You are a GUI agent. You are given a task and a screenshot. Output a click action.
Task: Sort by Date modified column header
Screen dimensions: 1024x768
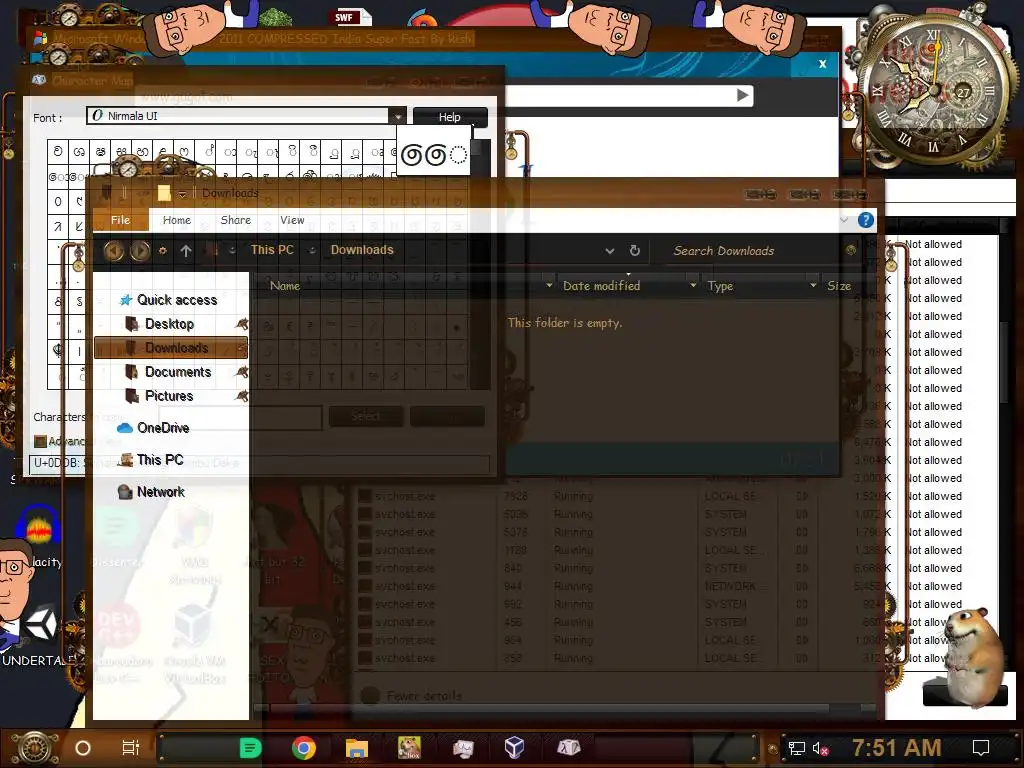point(601,285)
